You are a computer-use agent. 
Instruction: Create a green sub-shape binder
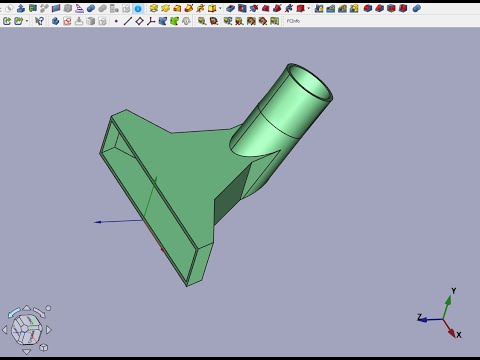pos(174,21)
